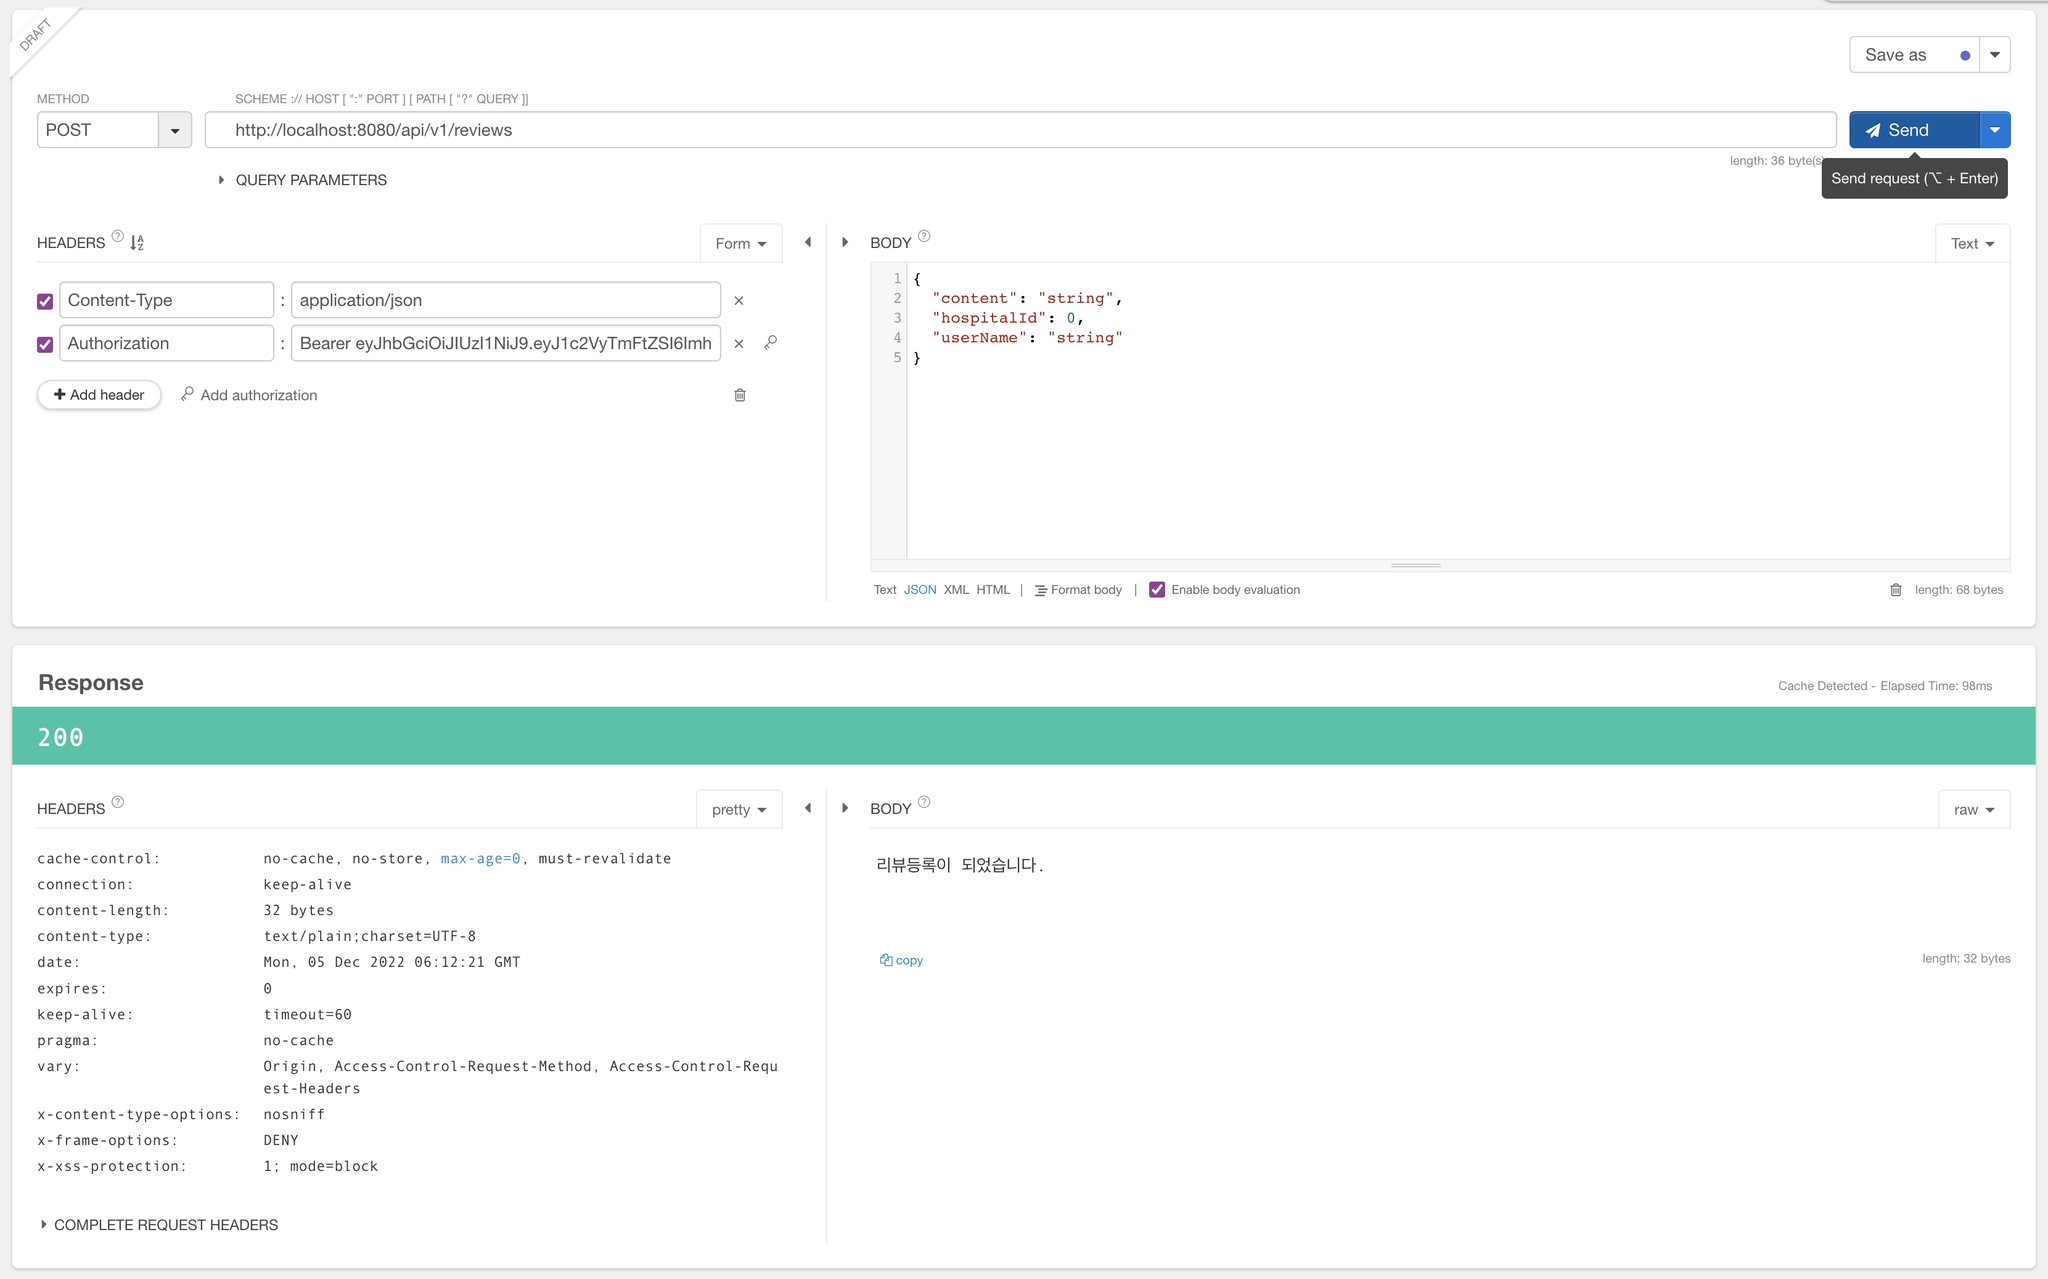Toggle Enable body evaluation checkbox
This screenshot has width=2048, height=1279.
pyautogui.click(x=1157, y=590)
